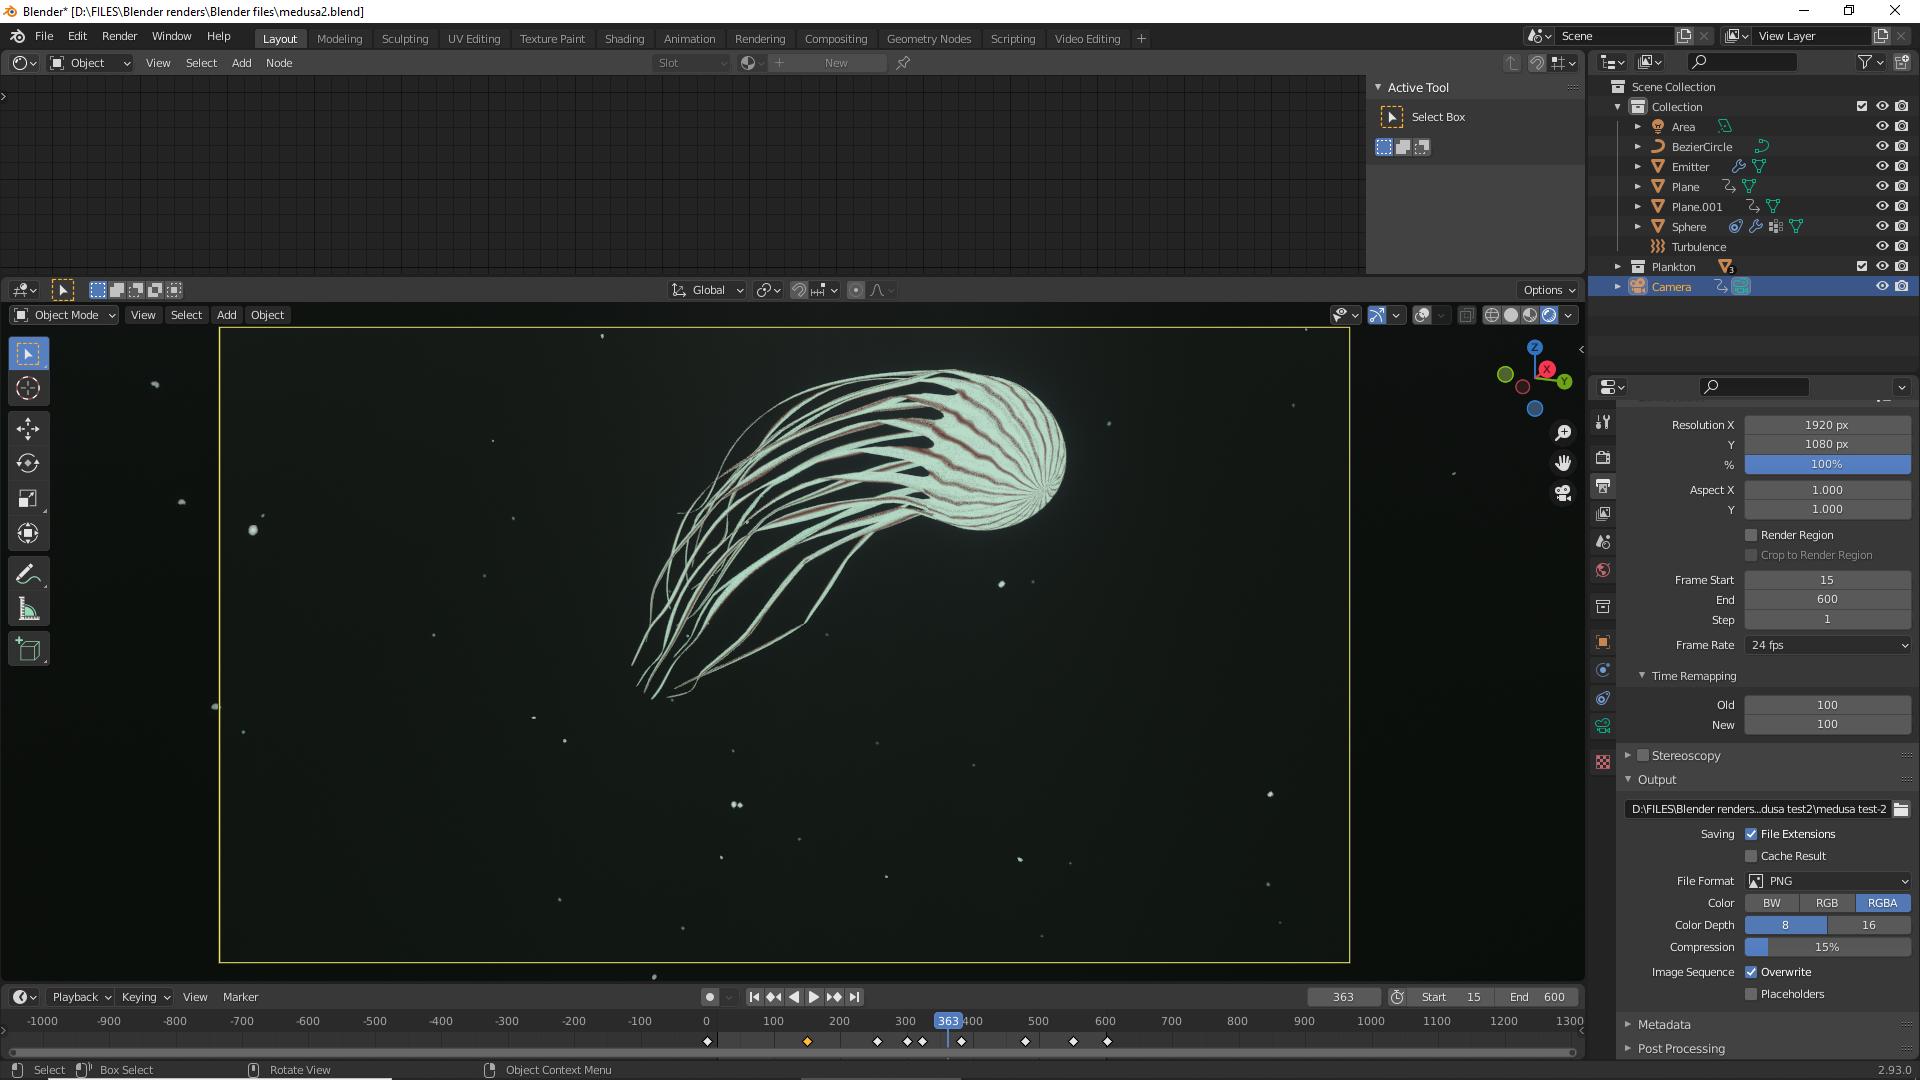Image resolution: width=1920 pixels, height=1080 pixels.
Task: Toggle camera view with the viewport camera icon
Action: pyautogui.click(x=1562, y=493)
